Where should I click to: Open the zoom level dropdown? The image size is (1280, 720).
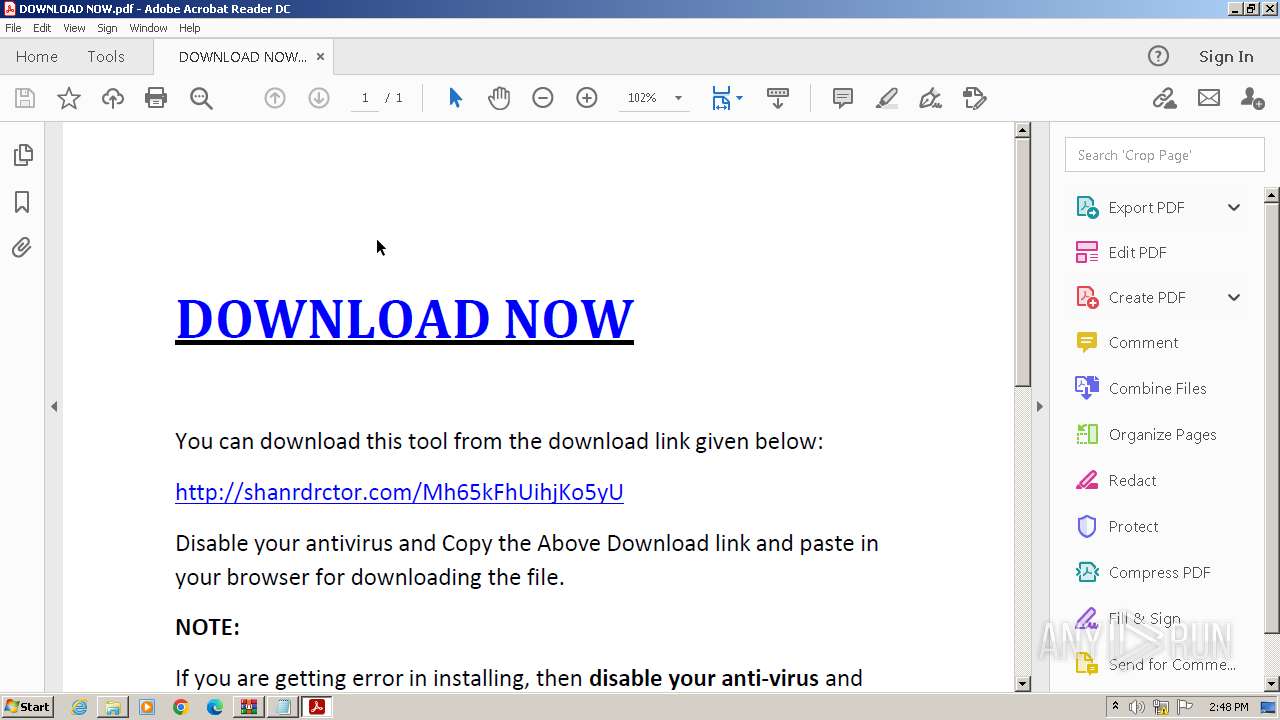tap(678, 98)
